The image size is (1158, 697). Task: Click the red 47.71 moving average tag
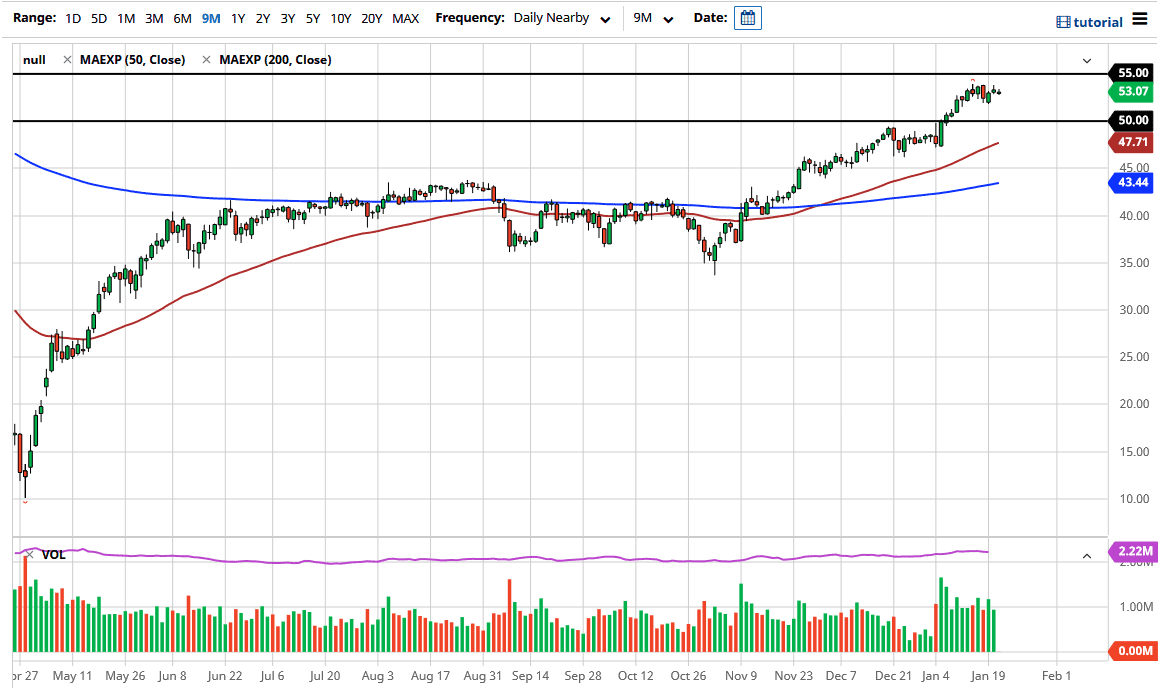point(1132,142)
